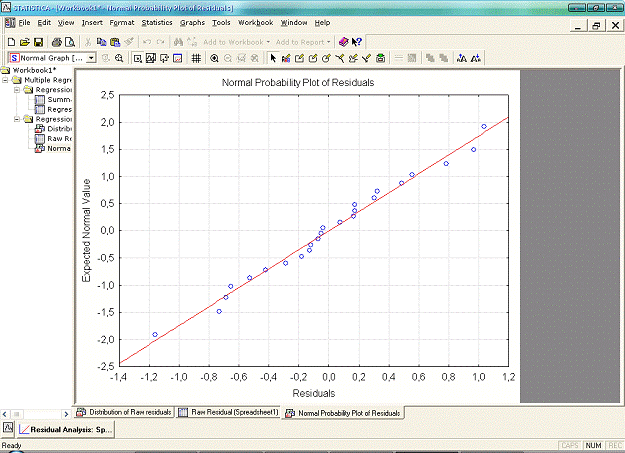Toggle the grid lines toolbar button
625x453 pixels.
[196, 59]
